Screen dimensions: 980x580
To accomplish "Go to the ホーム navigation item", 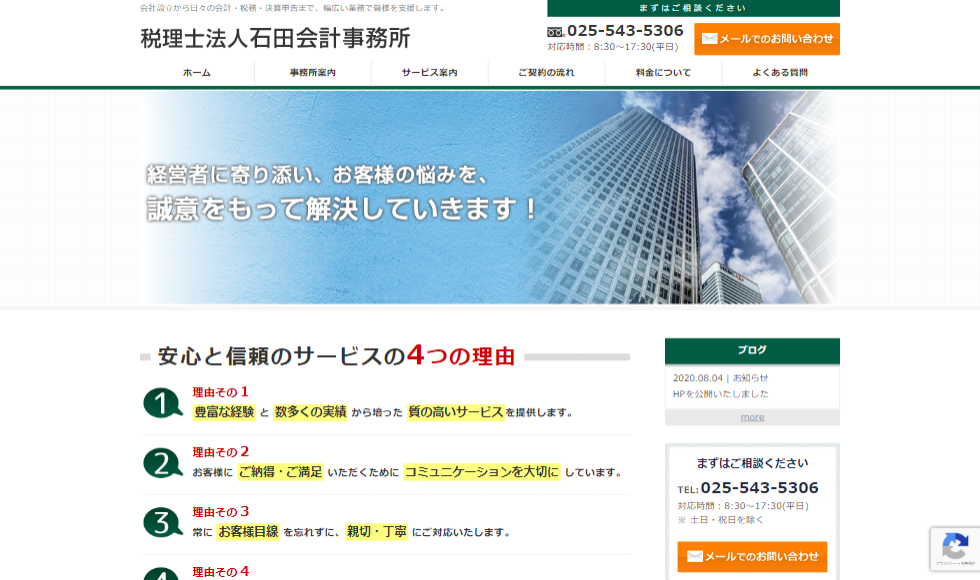I will coord(197,73).
